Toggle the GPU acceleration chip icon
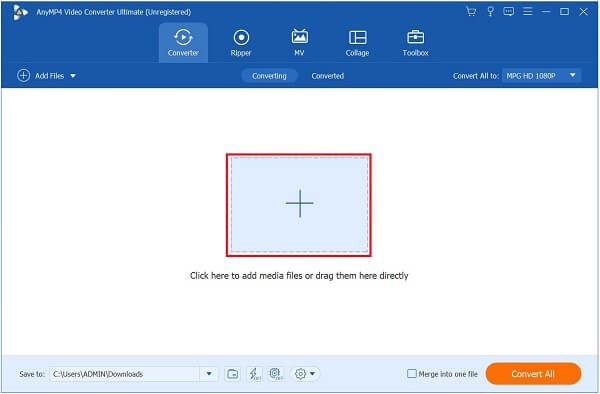 276,374
